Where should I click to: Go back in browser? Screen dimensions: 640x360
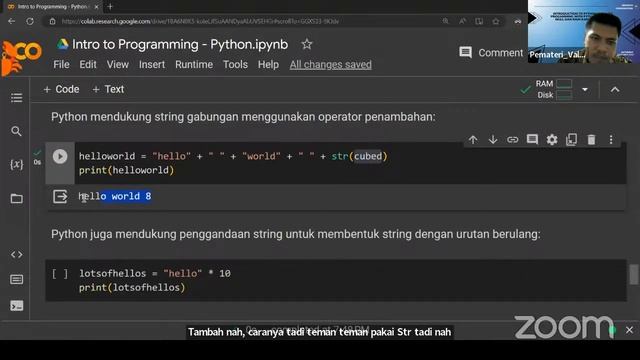click(11, 21)
